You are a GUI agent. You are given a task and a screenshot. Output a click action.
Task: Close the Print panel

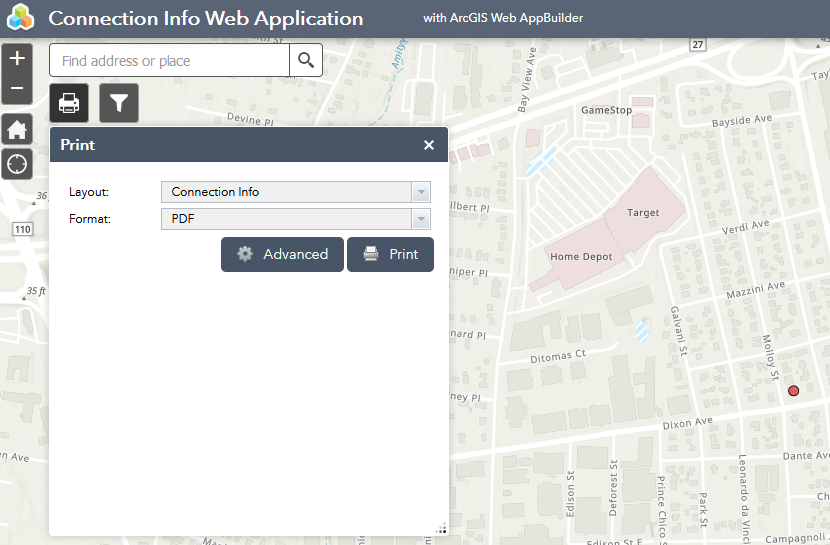point(429,145)
